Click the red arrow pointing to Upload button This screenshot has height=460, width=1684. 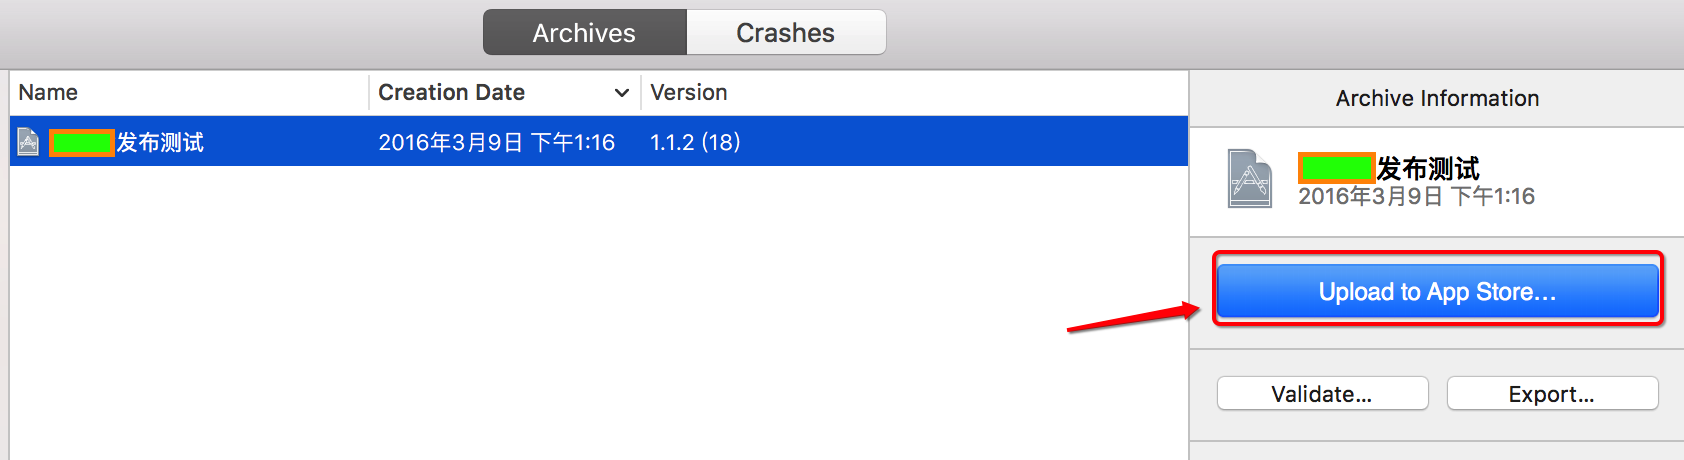[1133, 318]
